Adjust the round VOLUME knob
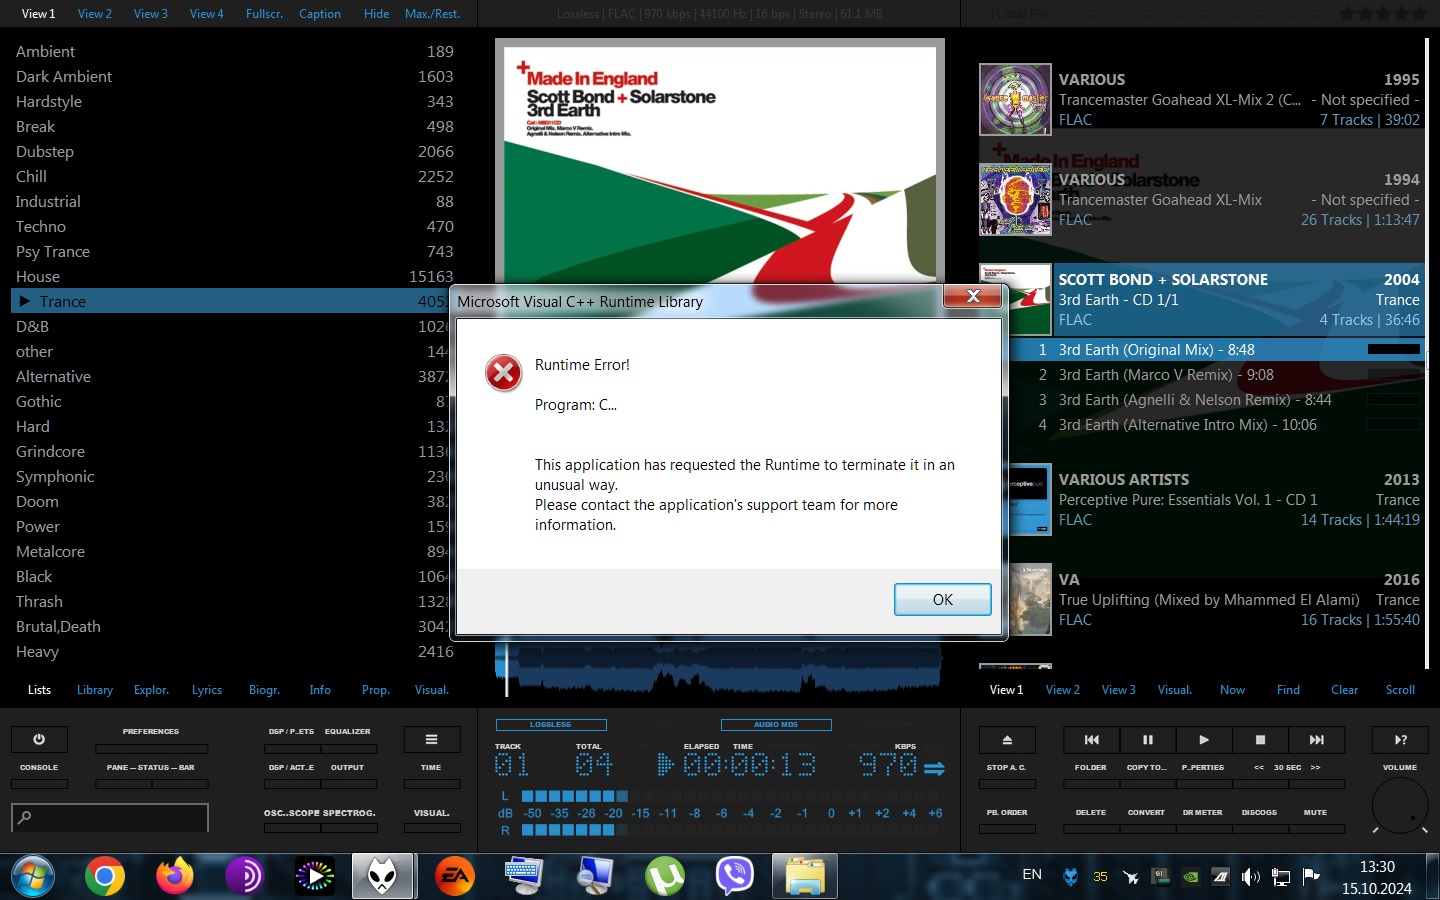1440x900 pixels. (x=1400, y=805)
